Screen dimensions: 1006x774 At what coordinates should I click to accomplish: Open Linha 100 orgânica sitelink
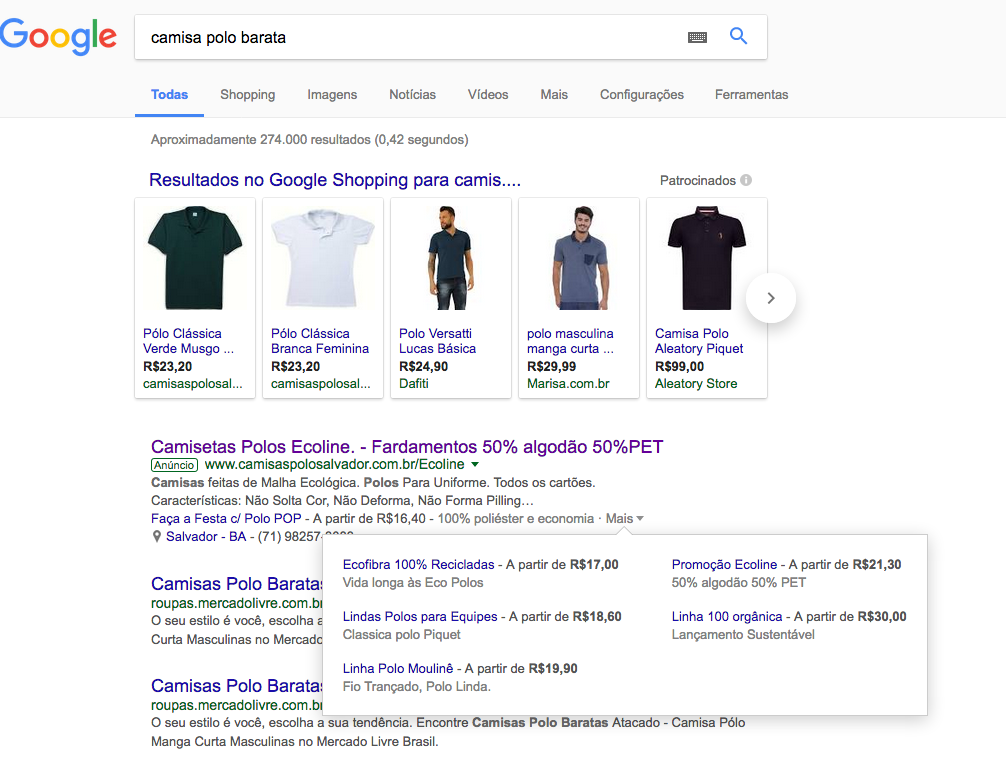pos(727,617)
